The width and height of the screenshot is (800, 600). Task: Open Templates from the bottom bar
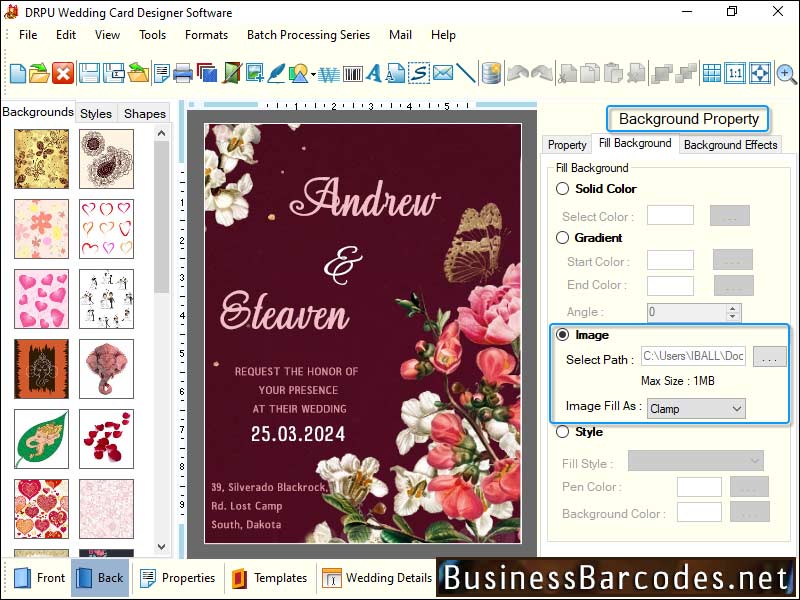(280, 578)
